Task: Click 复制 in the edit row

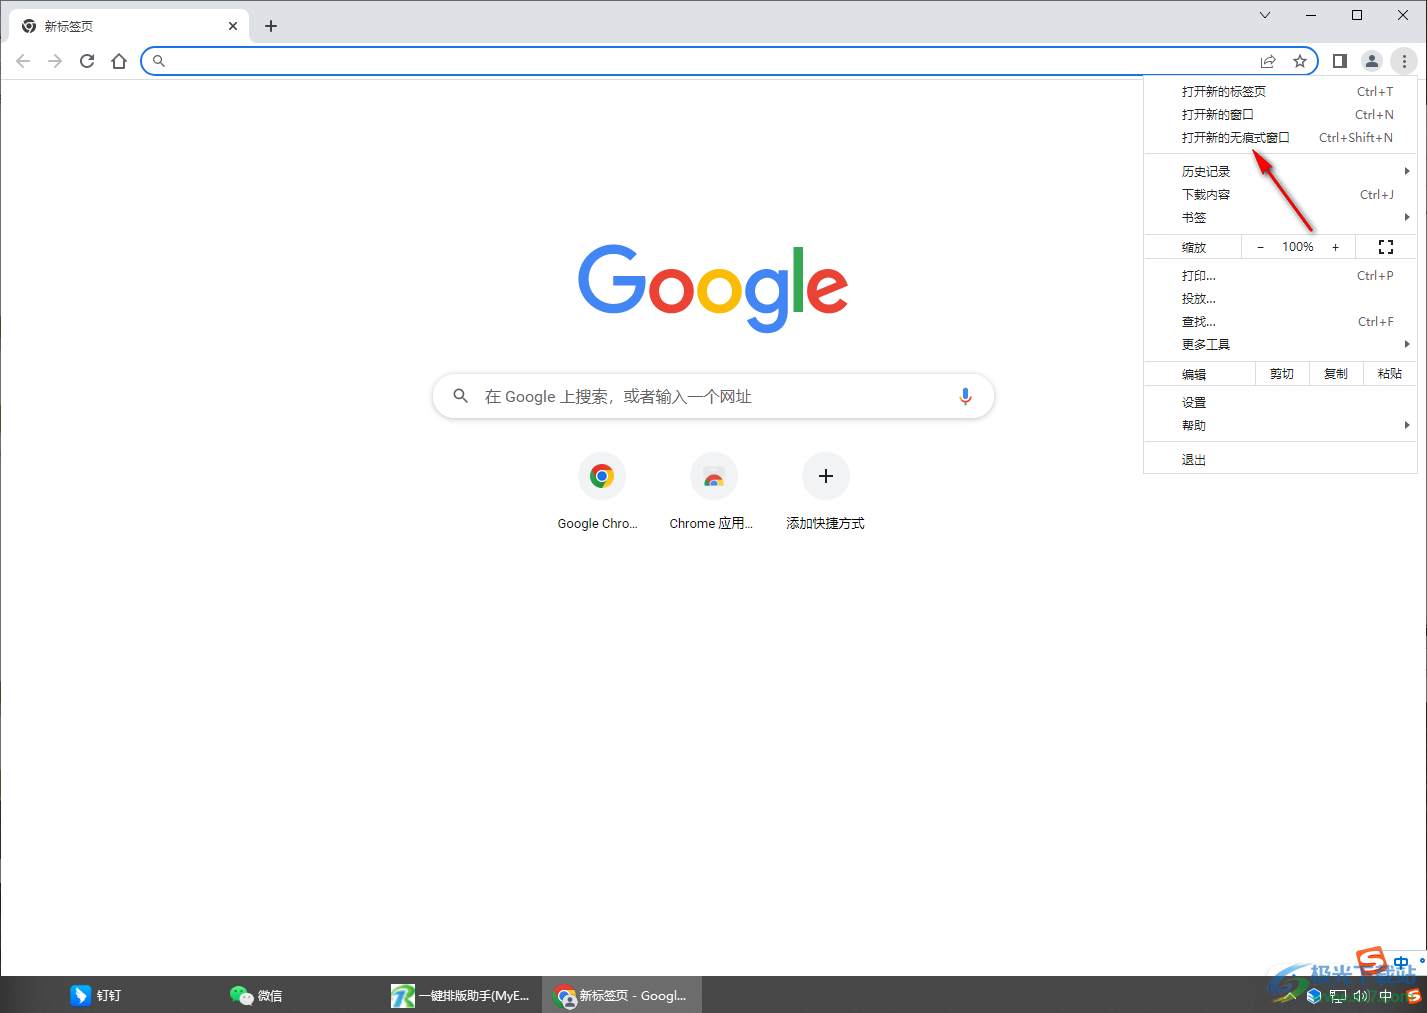Action: (1336, 374)
